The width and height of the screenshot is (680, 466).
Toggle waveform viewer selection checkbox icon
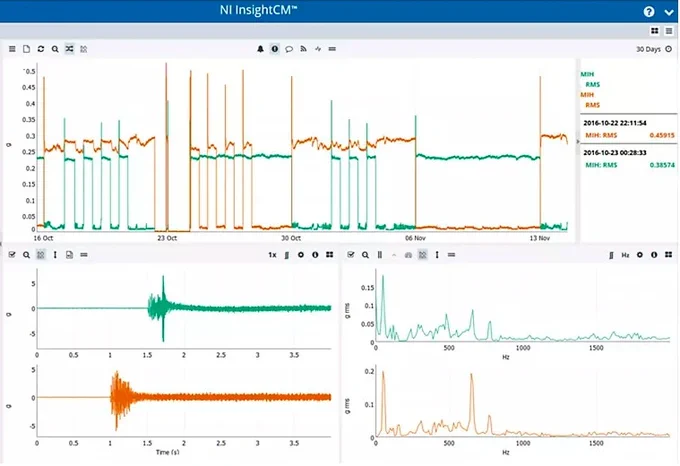(12, 255)
